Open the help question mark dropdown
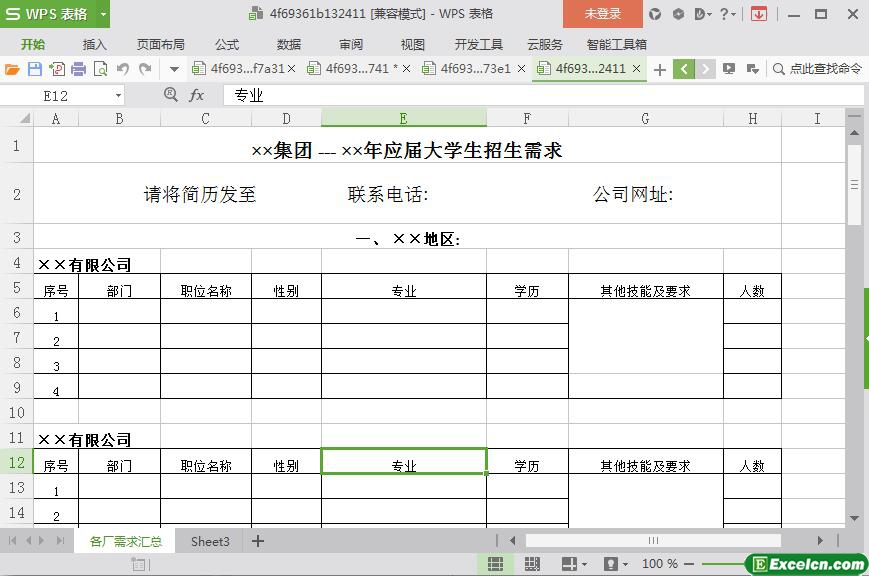The width and height of the screenshot is (869, 576). (728, 14)
